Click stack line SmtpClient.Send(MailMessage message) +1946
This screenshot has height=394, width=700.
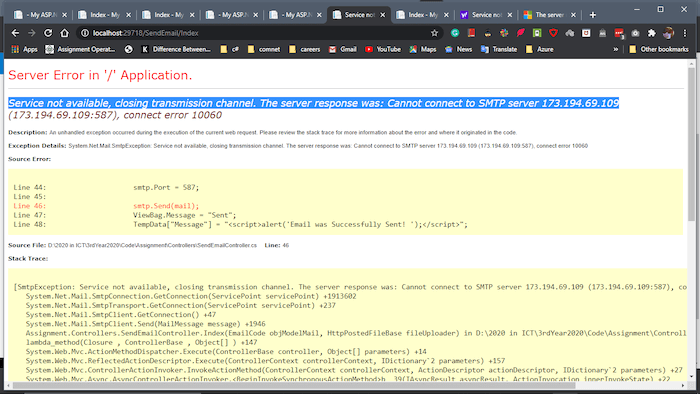pos(145,324)
